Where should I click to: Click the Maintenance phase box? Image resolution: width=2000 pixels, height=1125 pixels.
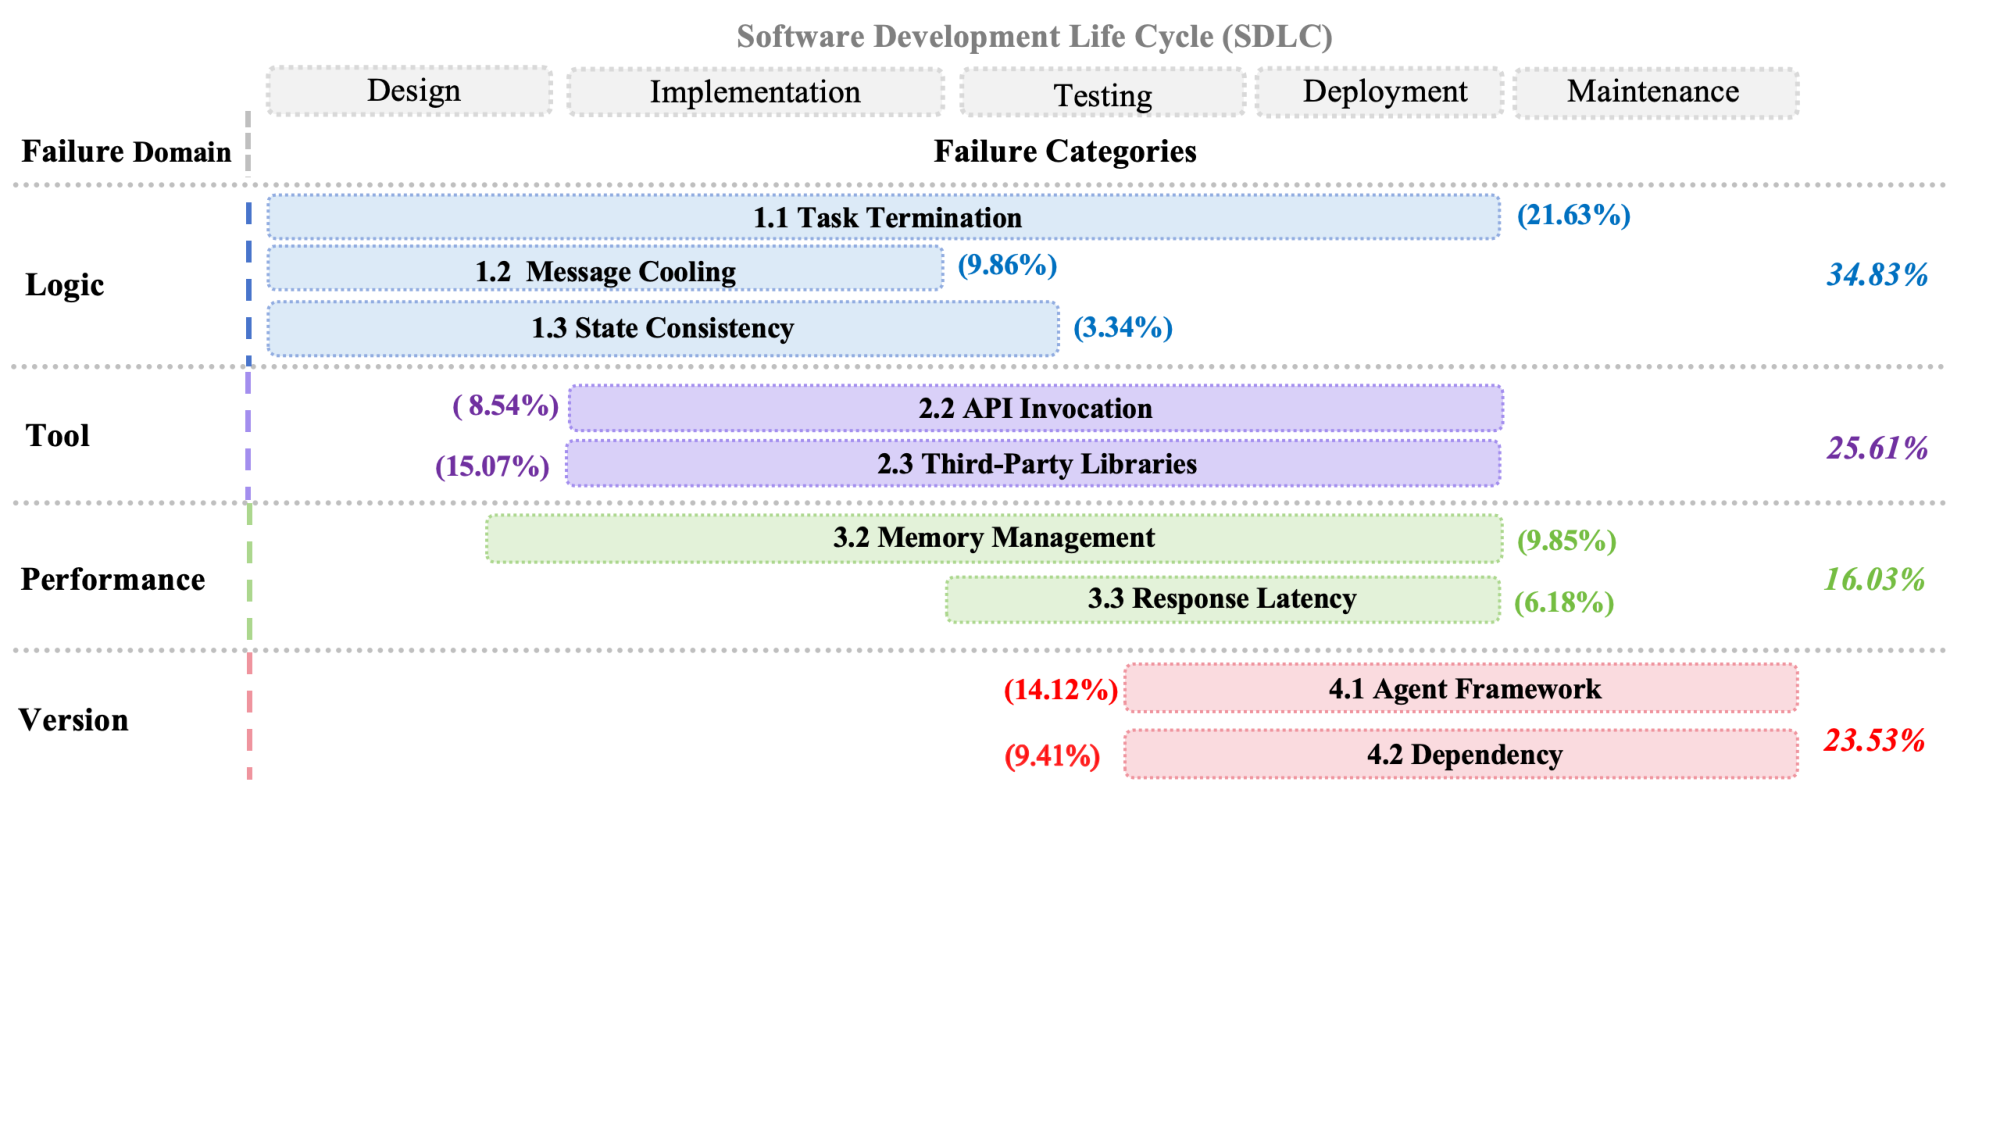pyautogui.click(x=1655, y=92)
